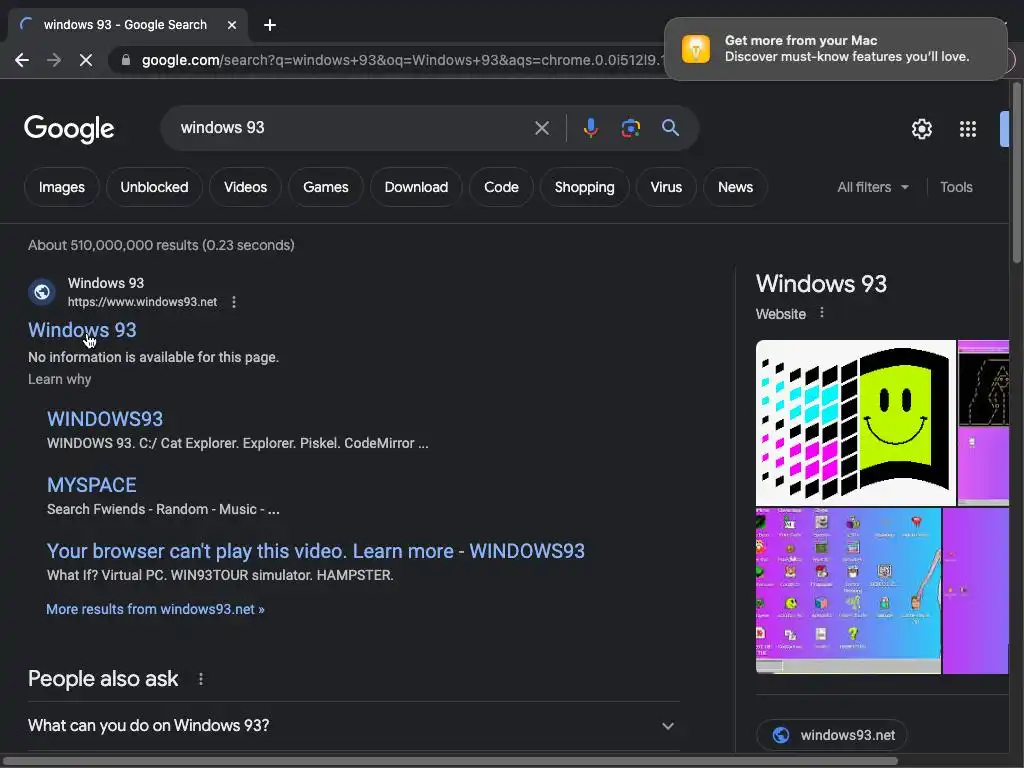Image resolution: width=1024 pixels, height=768 pixels.
Task: Go to Google homepage via logo
Action: (x=69, y=129)
